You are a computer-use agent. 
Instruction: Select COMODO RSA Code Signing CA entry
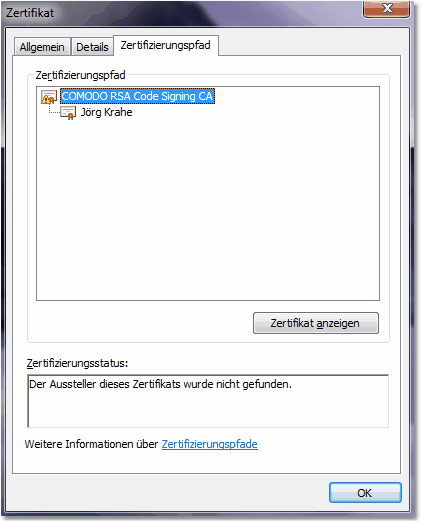[137, 96]
